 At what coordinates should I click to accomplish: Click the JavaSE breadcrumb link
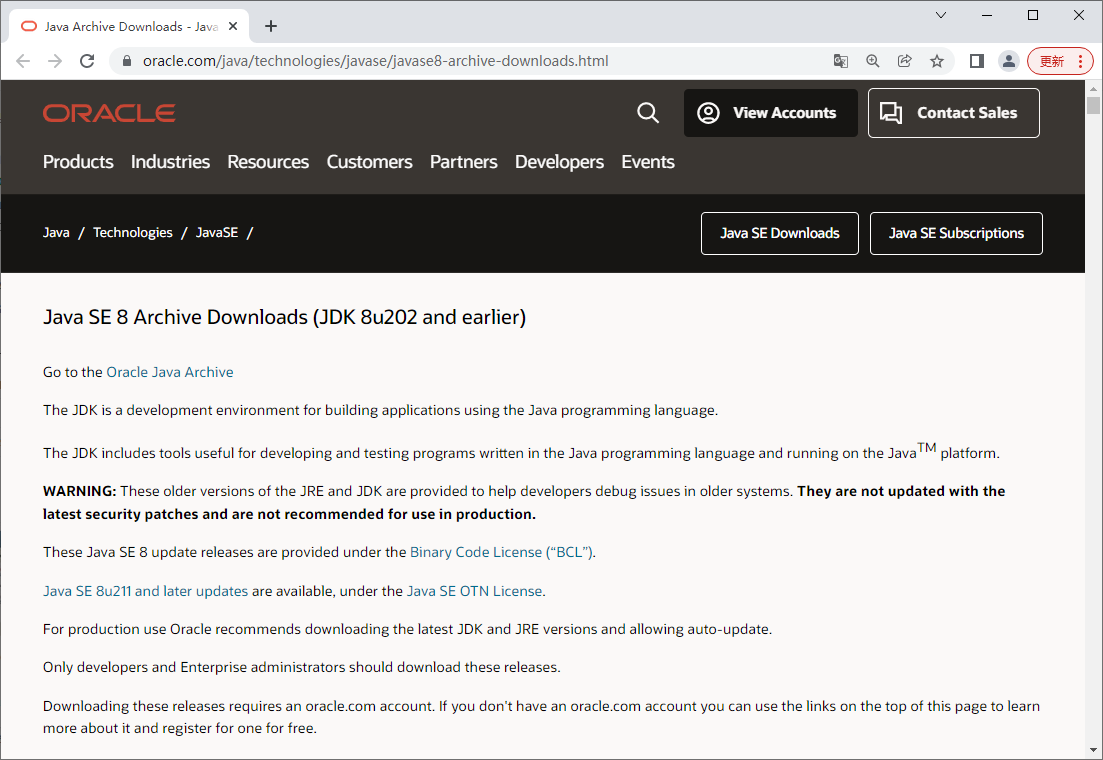click(217, 233)
